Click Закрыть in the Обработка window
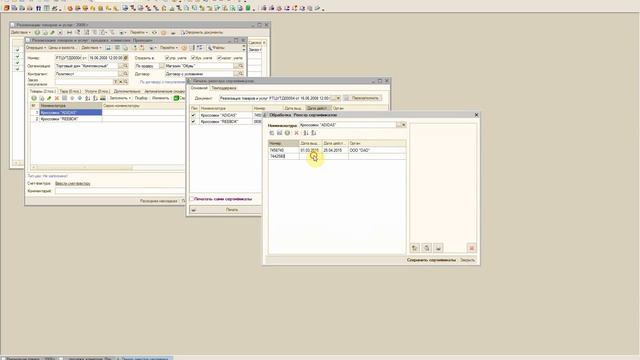640x360 pixels. (468, 260)
